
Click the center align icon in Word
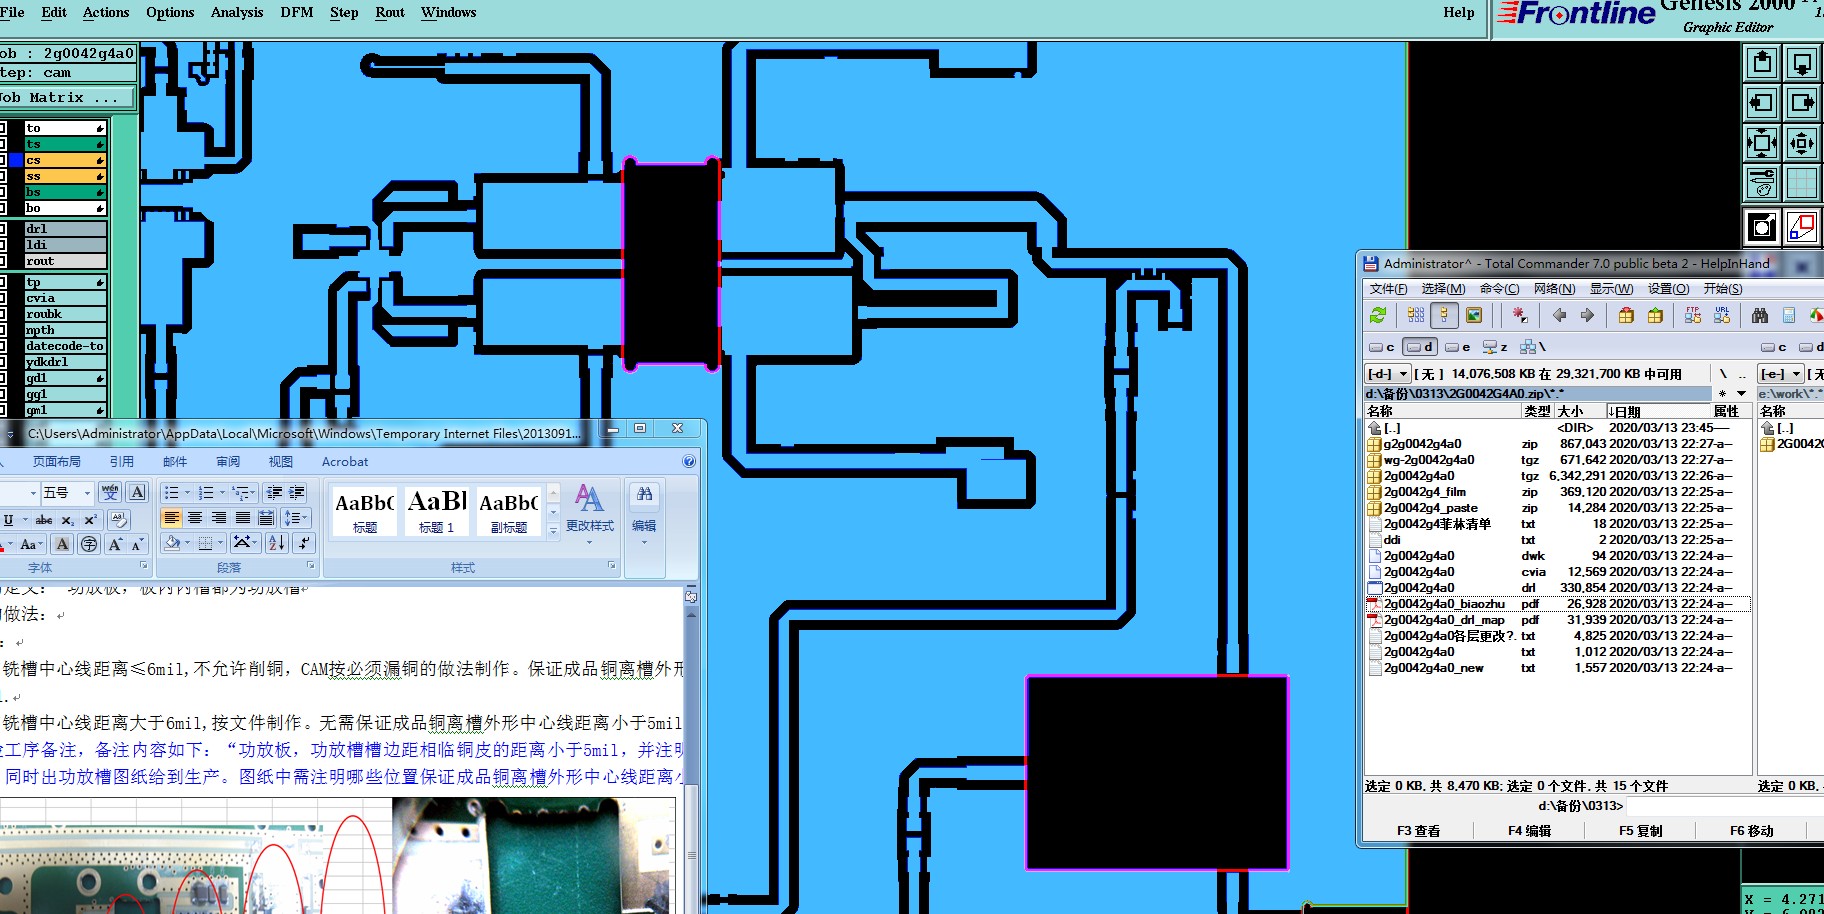click(195, 517)
